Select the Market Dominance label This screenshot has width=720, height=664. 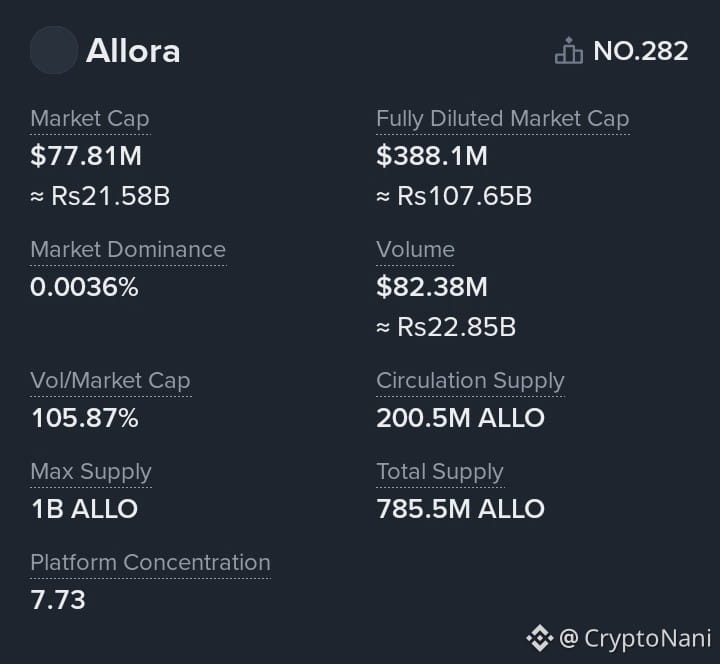coord(128,249)
